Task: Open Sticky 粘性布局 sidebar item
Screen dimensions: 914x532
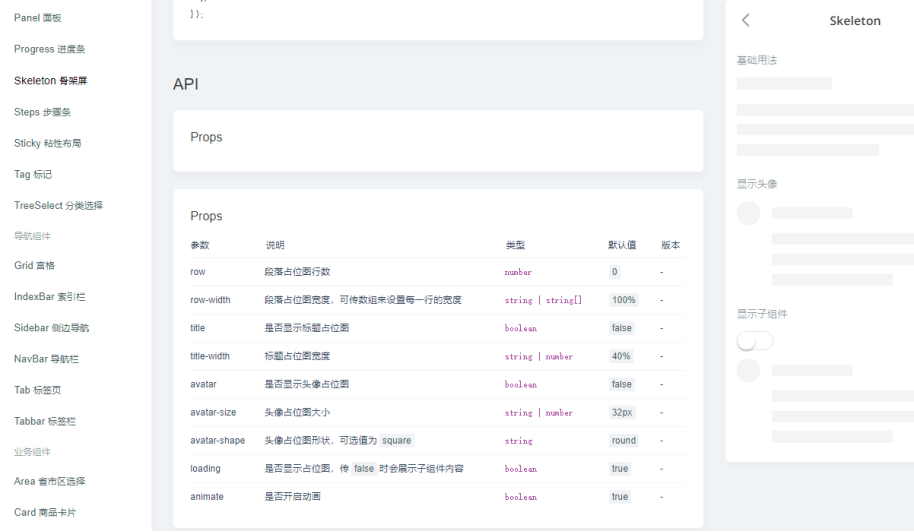Action: (x=48, y=143)
